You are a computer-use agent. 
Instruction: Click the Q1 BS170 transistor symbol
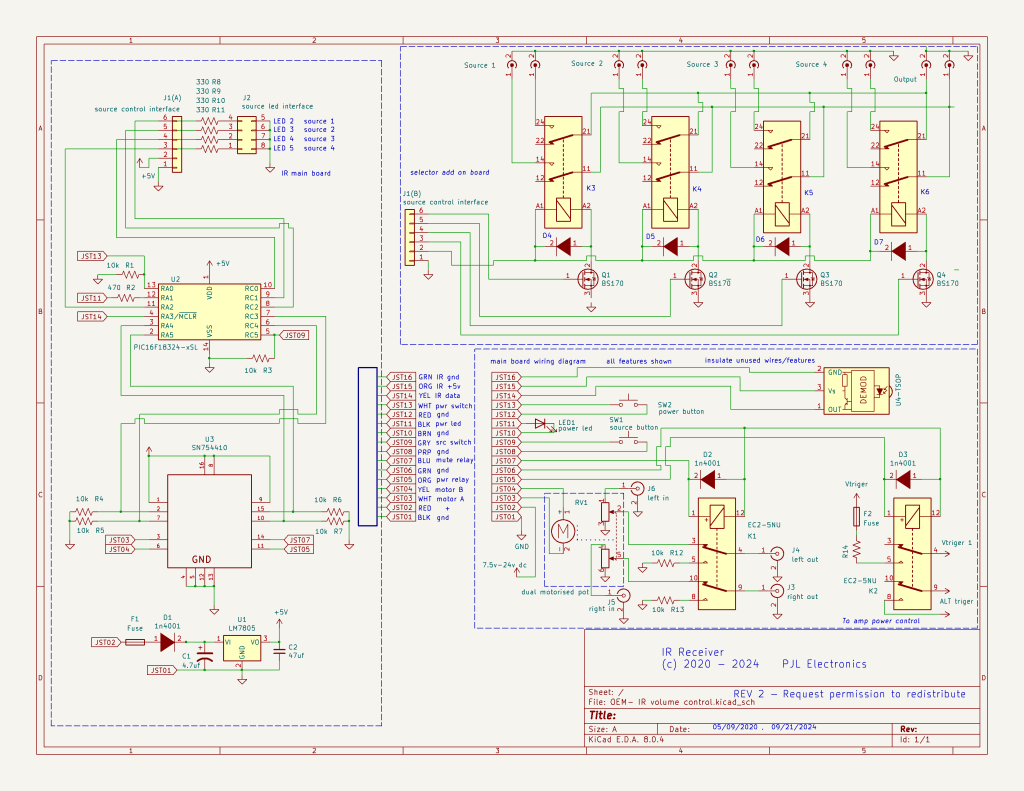tap(581, 281)
